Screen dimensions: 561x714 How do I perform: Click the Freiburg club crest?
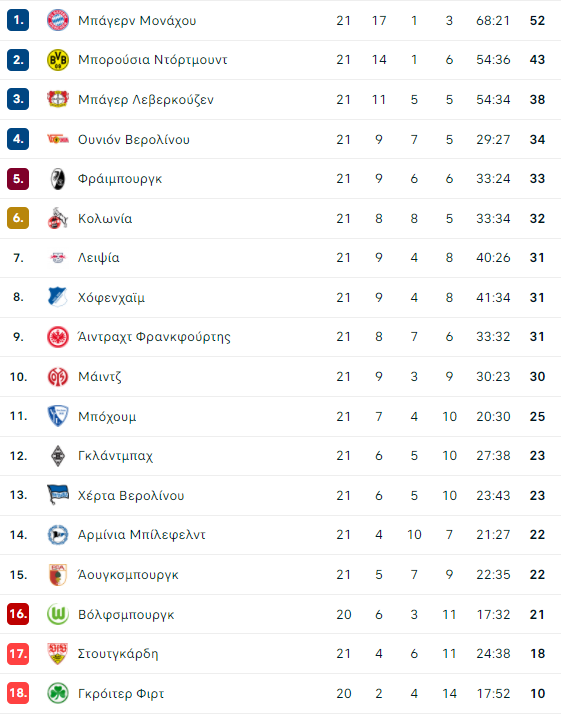click(58, 178)
